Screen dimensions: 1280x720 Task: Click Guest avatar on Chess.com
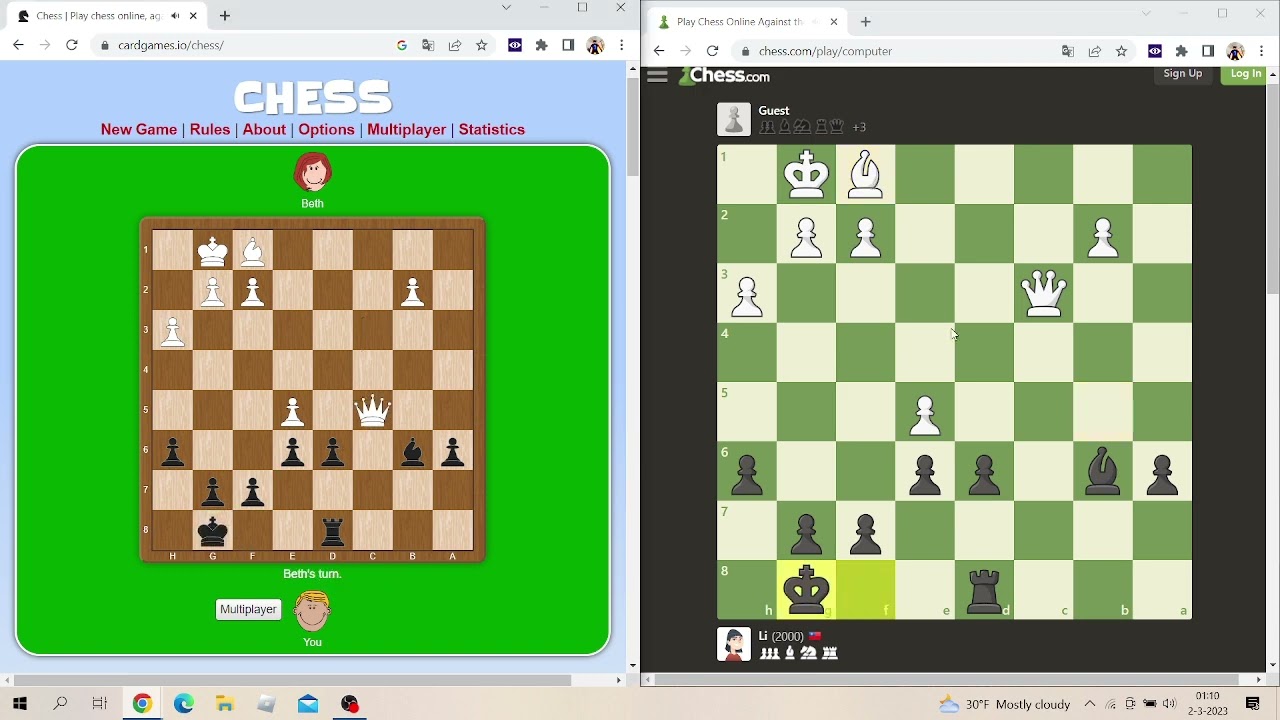pos(734,120)
